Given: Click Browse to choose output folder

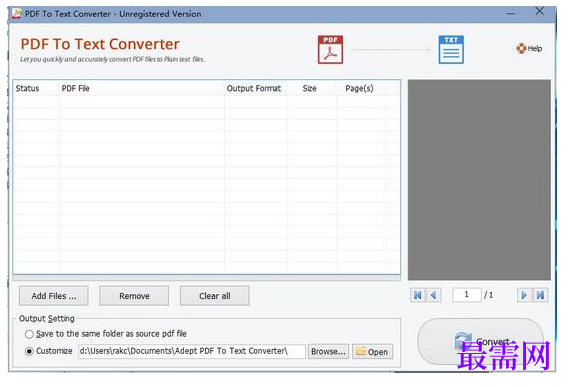Looking at the screenshot, I should [x=328, y=351].
